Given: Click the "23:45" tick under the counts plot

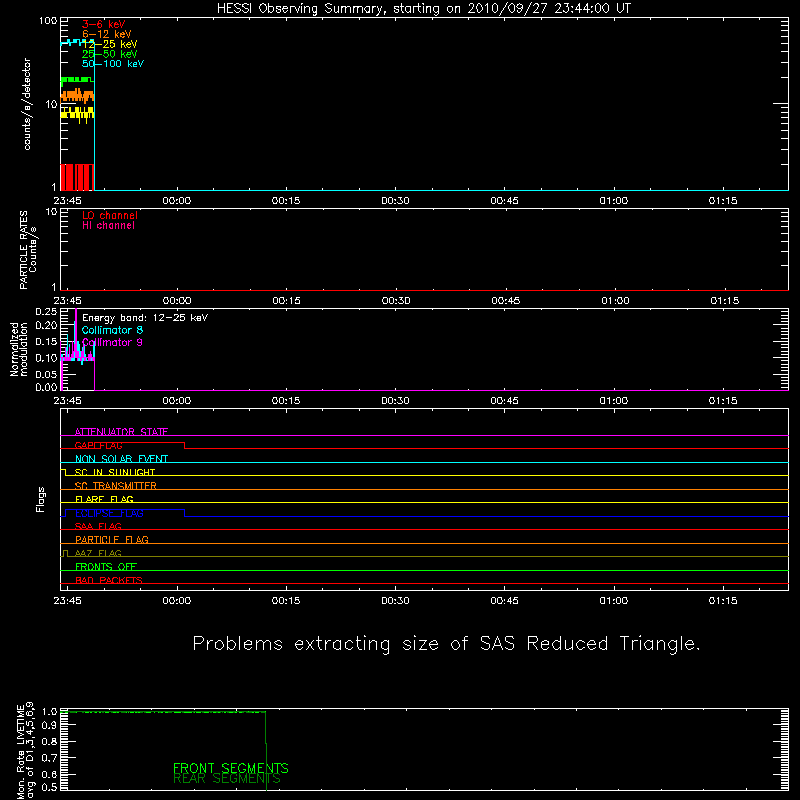Looking at the screenshot, I should click(x=67, y=201).
